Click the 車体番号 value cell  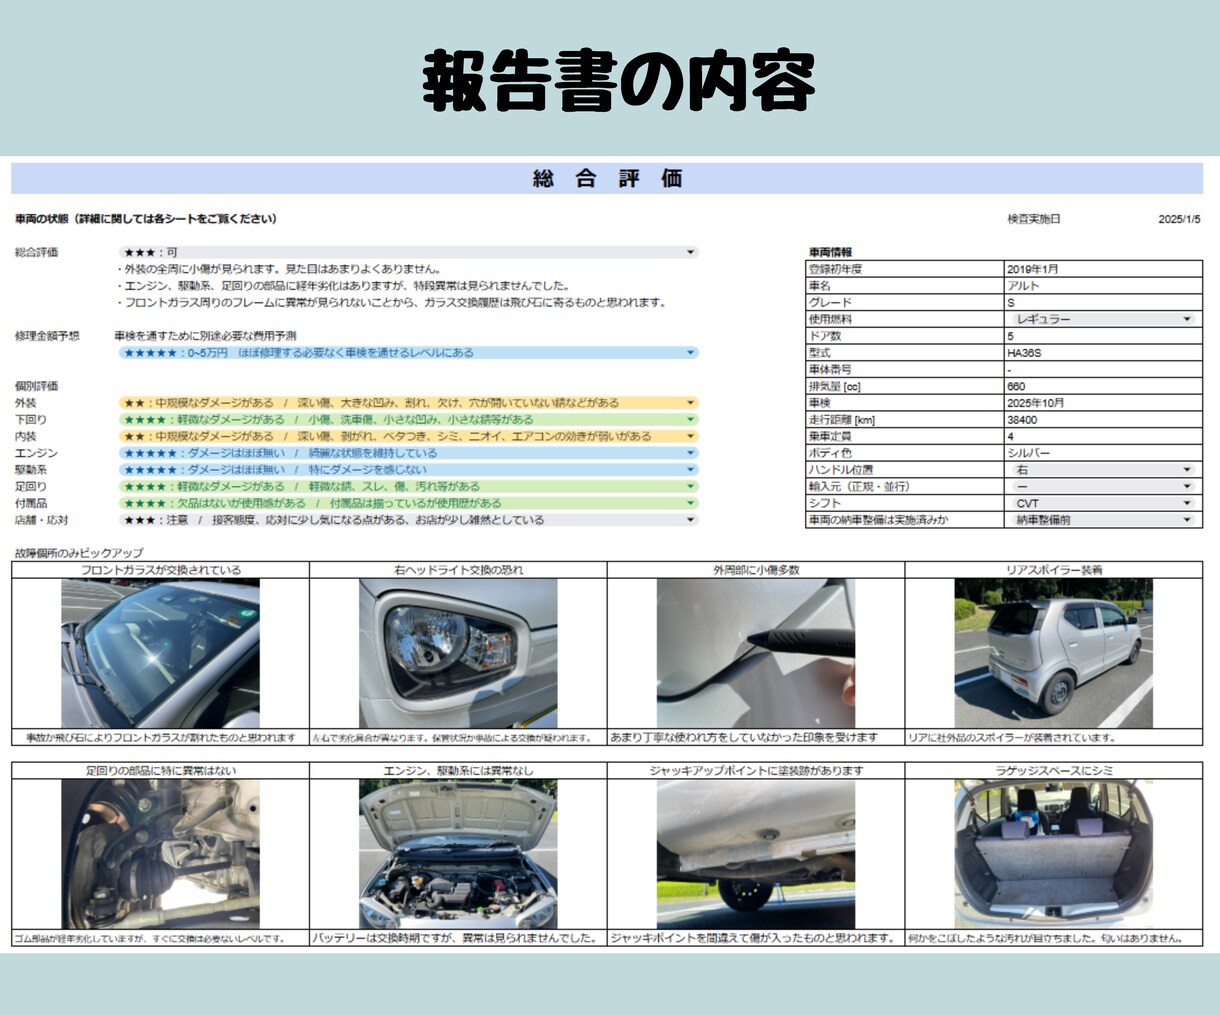click(x=1103, y=369)
